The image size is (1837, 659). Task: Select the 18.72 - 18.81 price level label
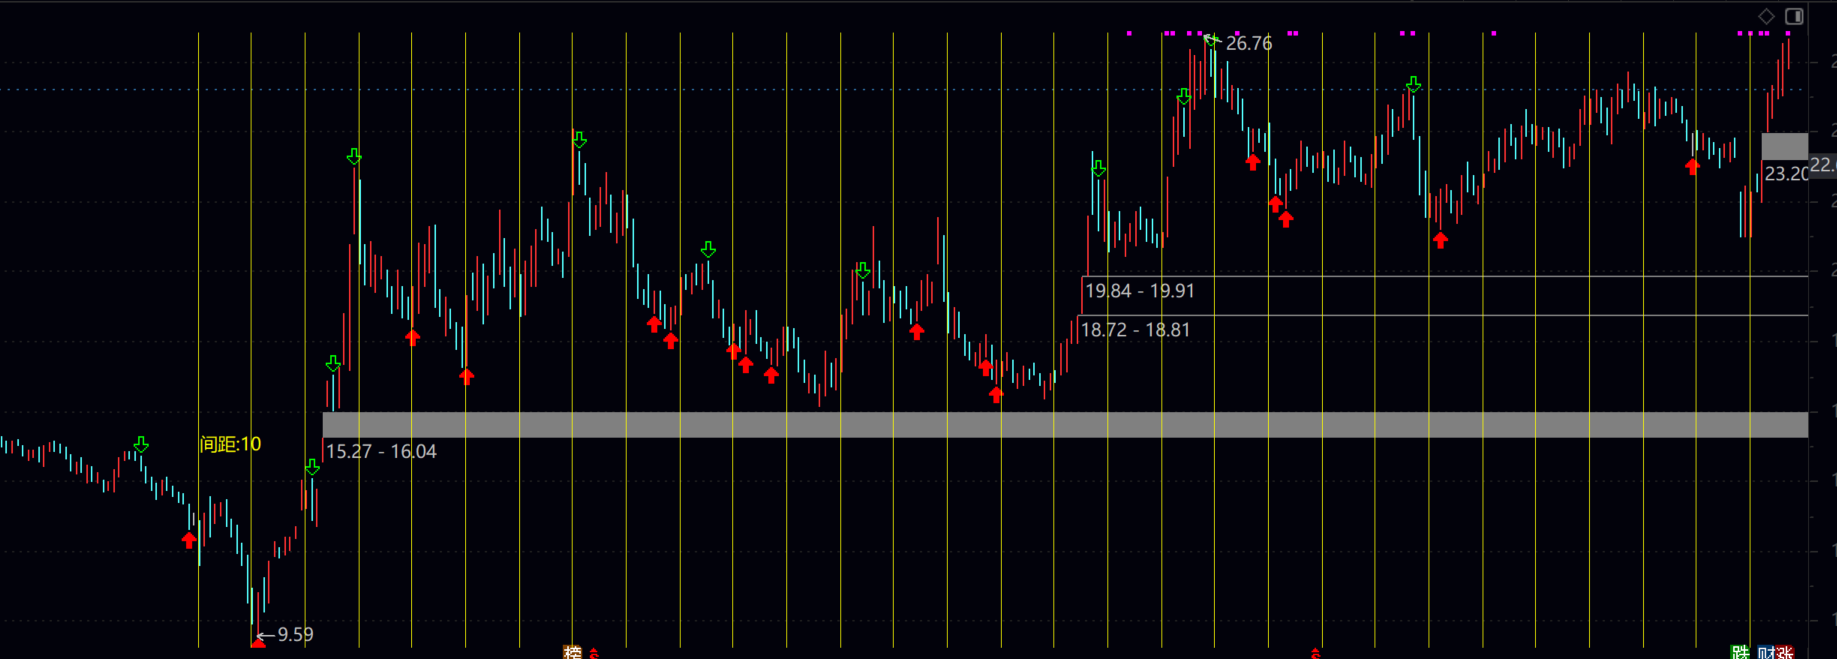pyautogui.click(x=1136, y=330)
